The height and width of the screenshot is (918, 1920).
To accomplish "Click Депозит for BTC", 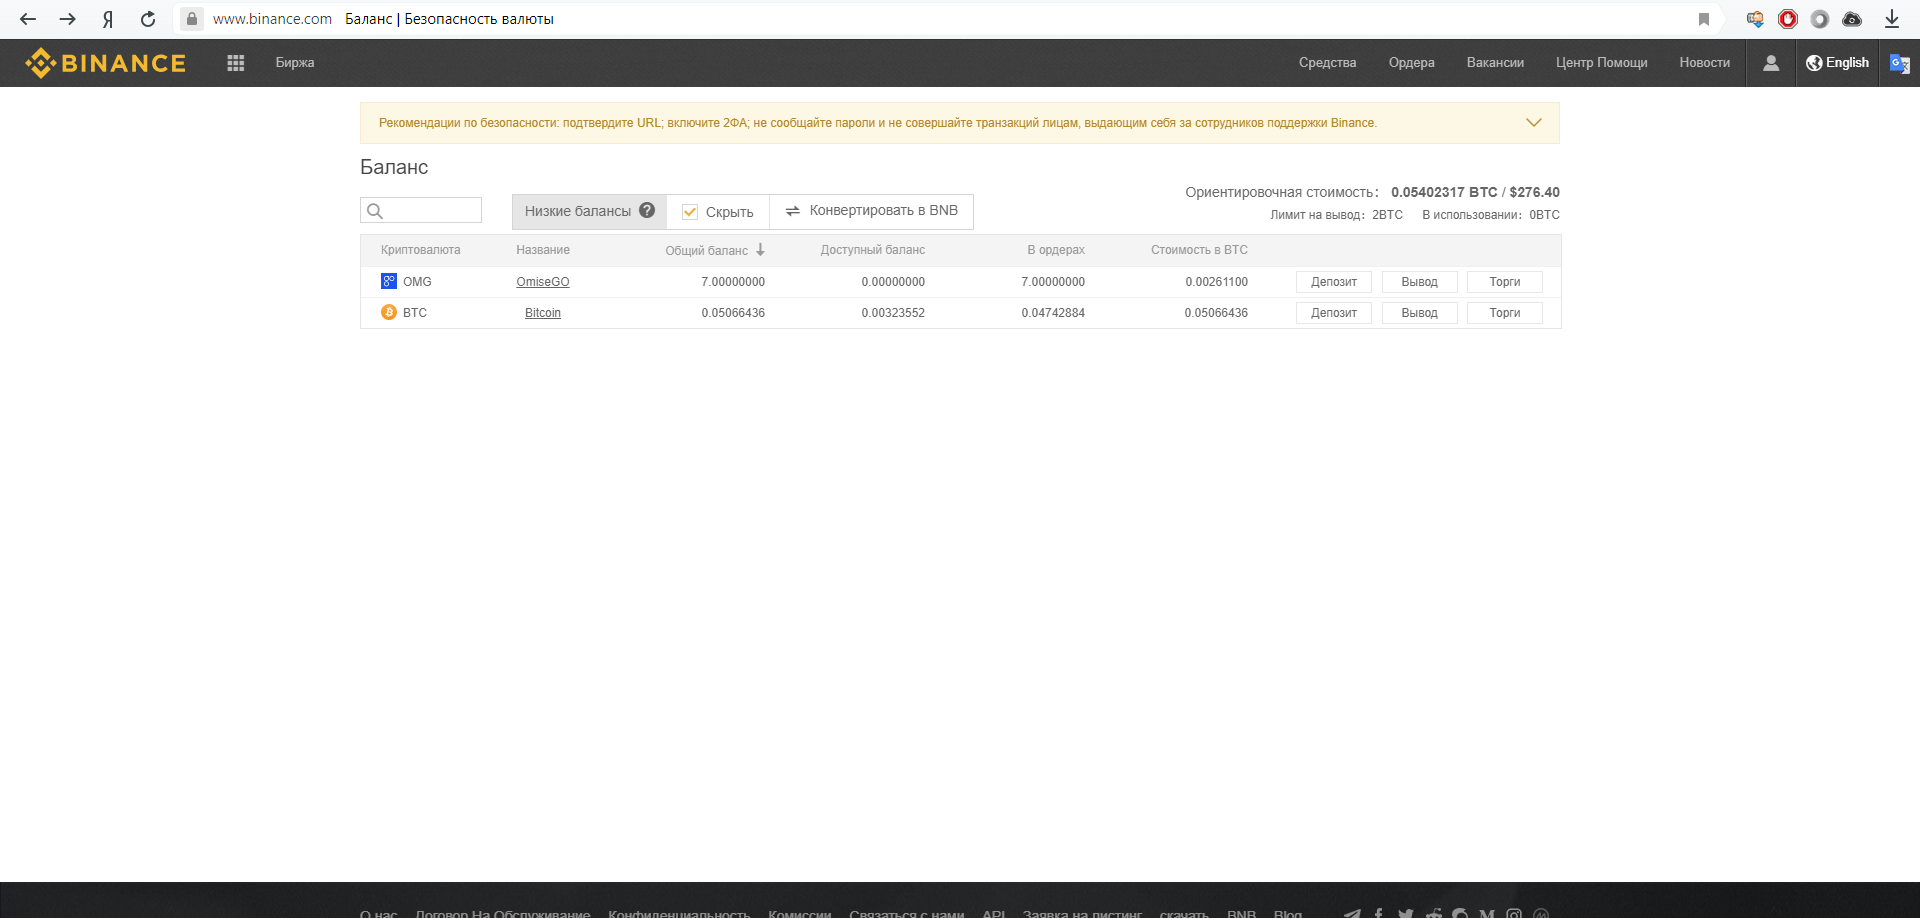I will (x=1334, y=313).
